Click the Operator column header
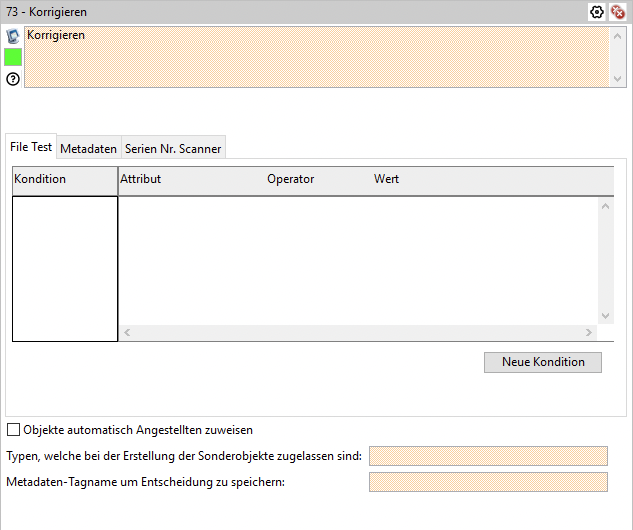Image resolution: width=633 pixels, height=530 pixels. click(316, 180)
